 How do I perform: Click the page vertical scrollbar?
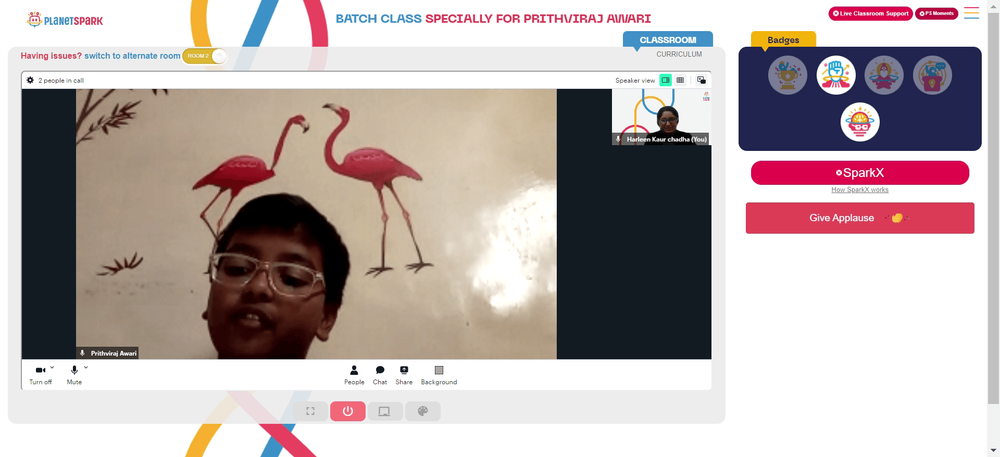point(993,207)
